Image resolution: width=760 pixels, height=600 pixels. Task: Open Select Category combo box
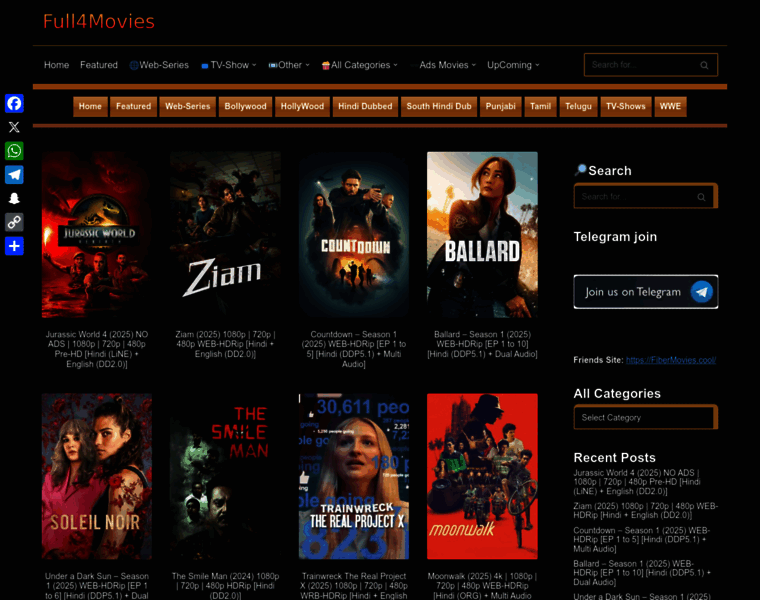[645, 417]
